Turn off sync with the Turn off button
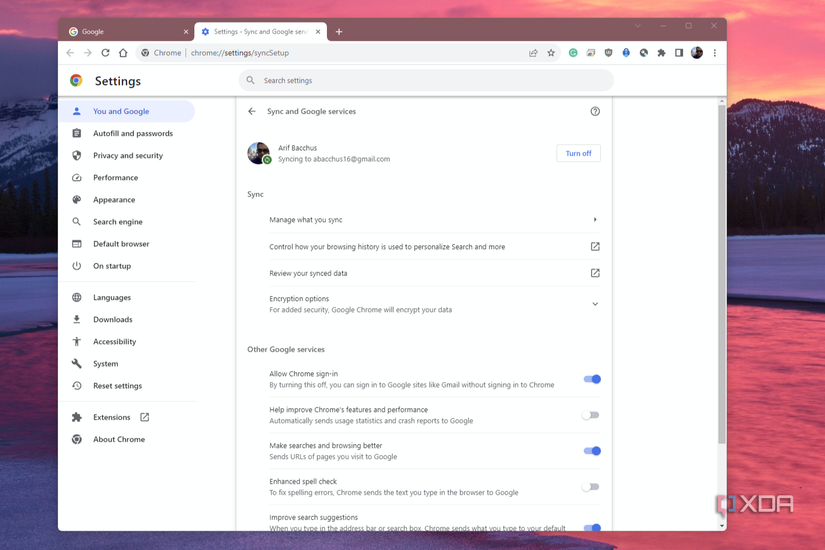Screen dimensions: 825x550 (x=578, y=153)
